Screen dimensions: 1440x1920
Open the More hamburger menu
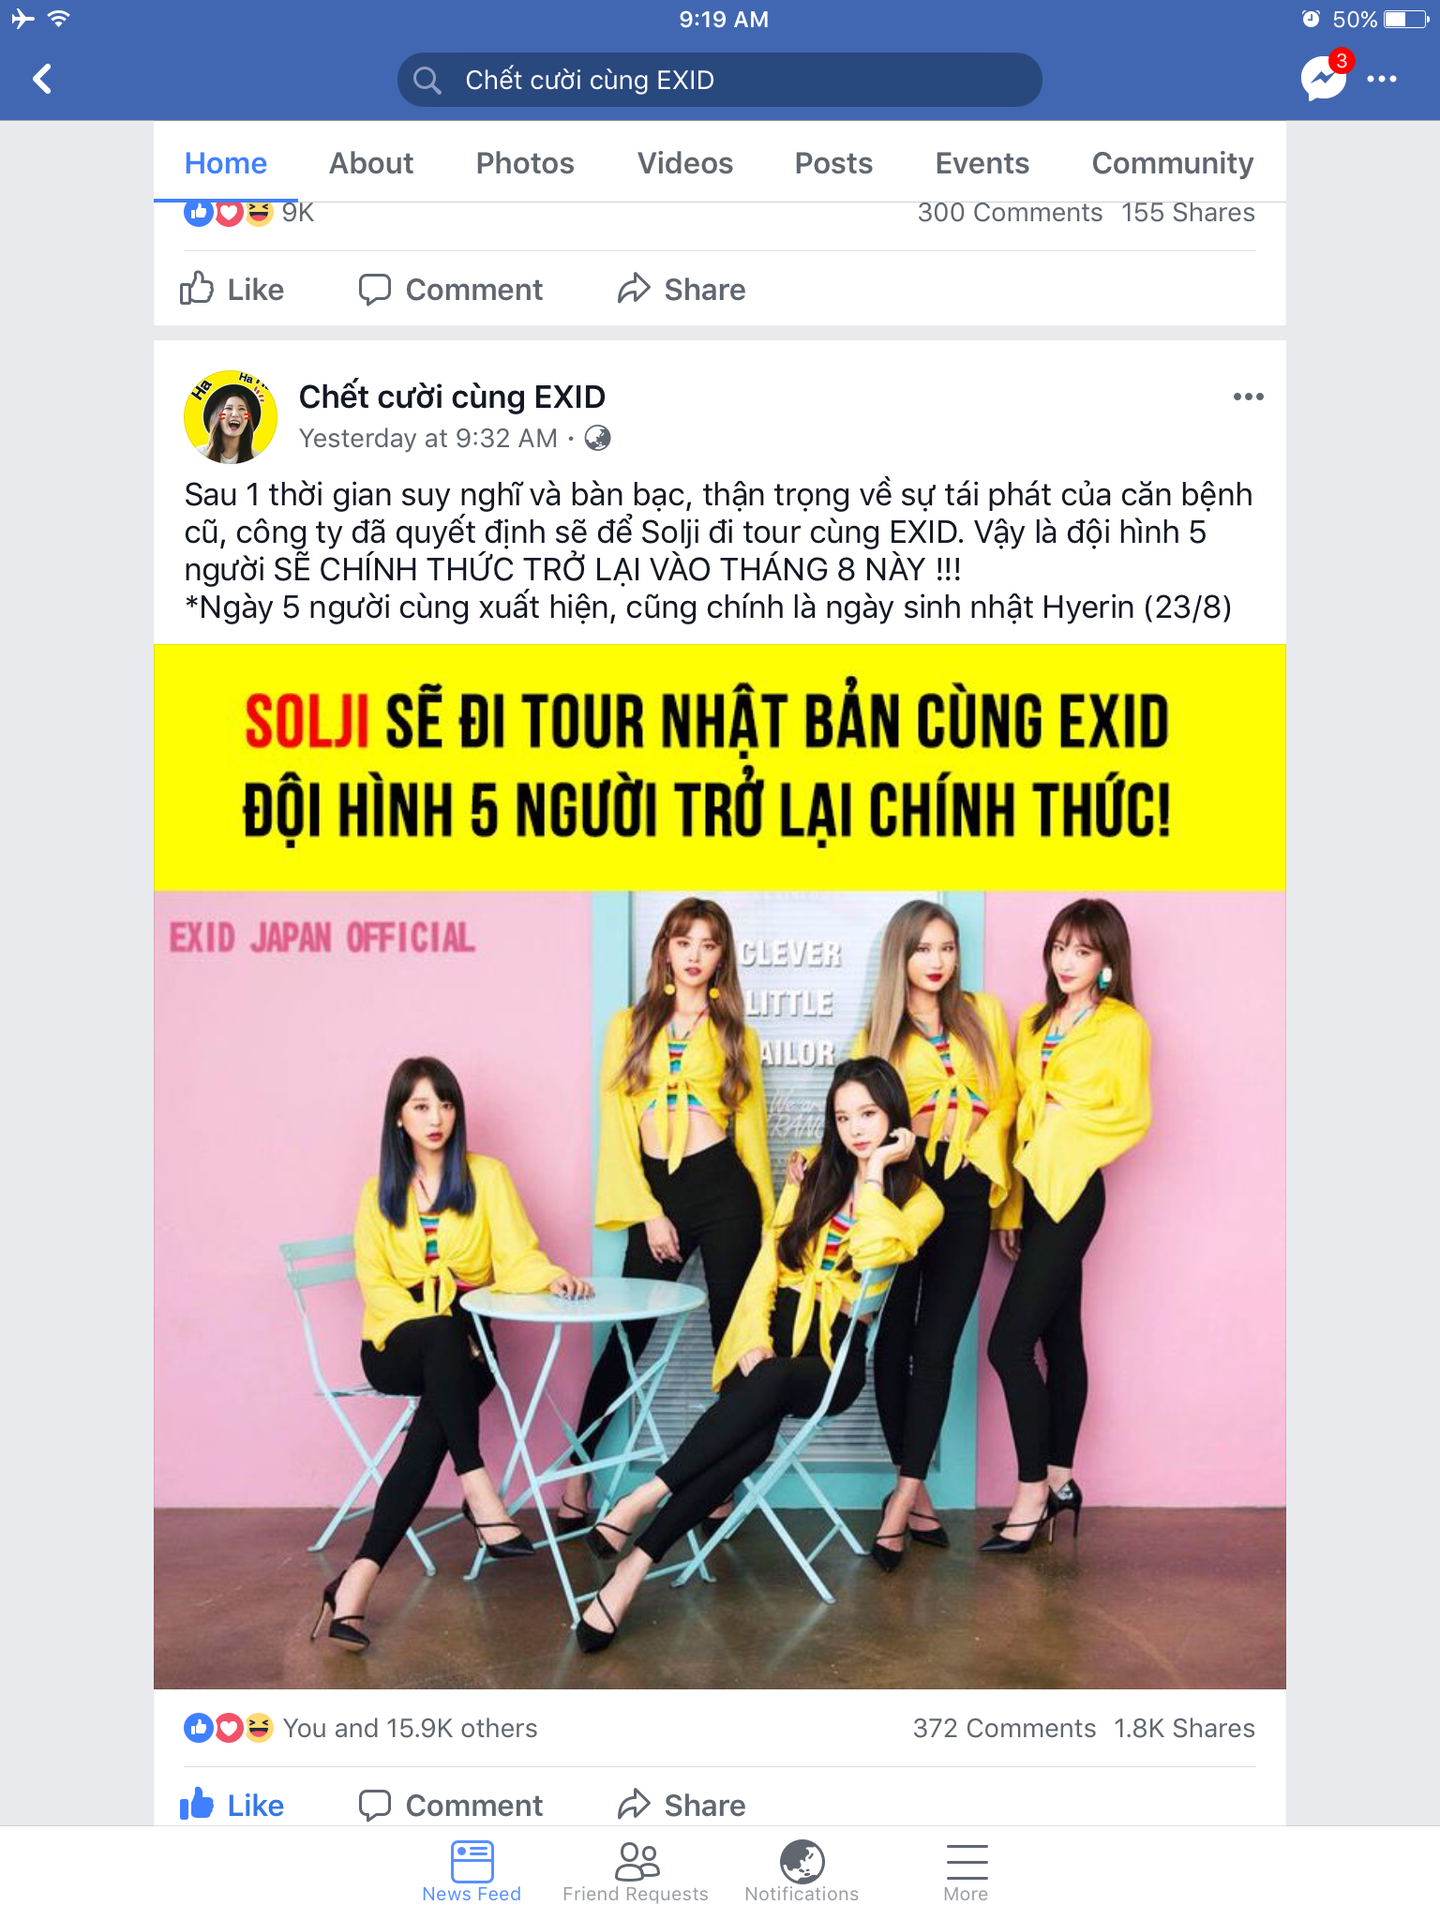coord(966,1871)
